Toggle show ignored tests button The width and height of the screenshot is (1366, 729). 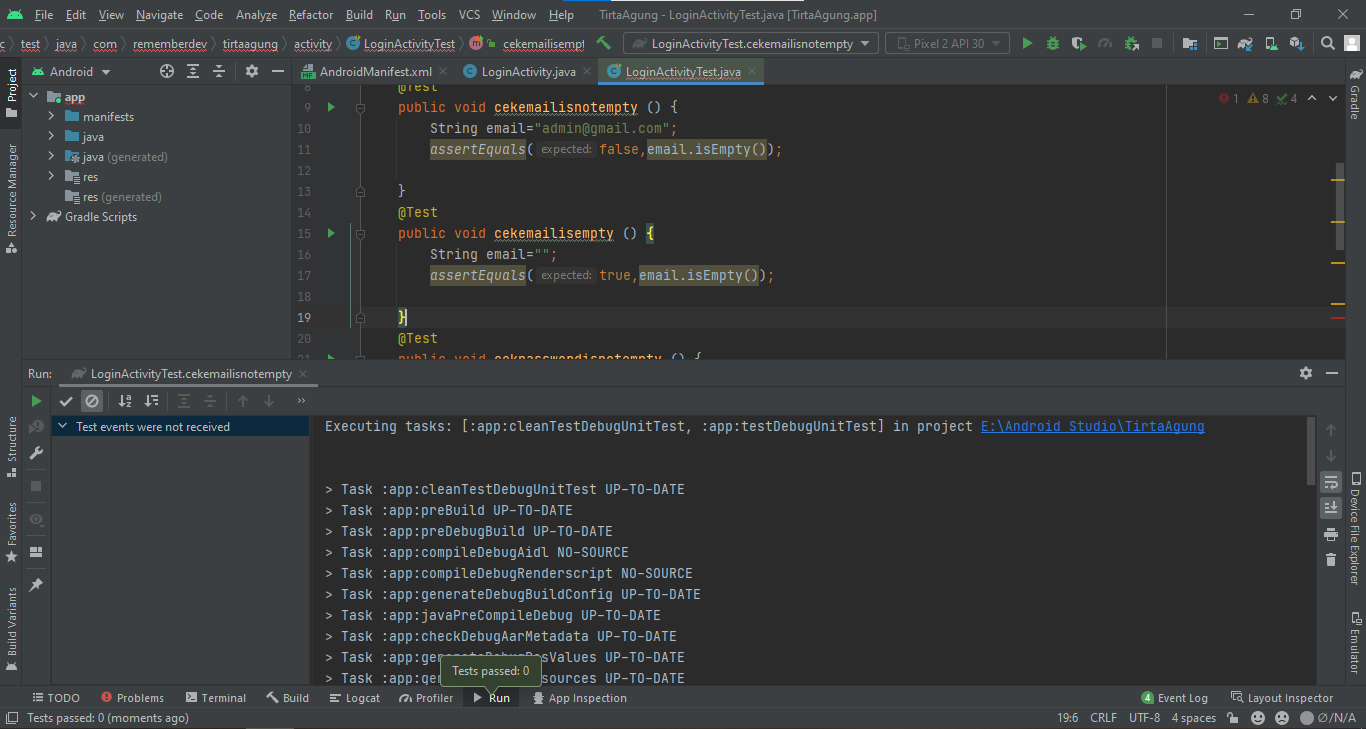(x=92, y=401)
